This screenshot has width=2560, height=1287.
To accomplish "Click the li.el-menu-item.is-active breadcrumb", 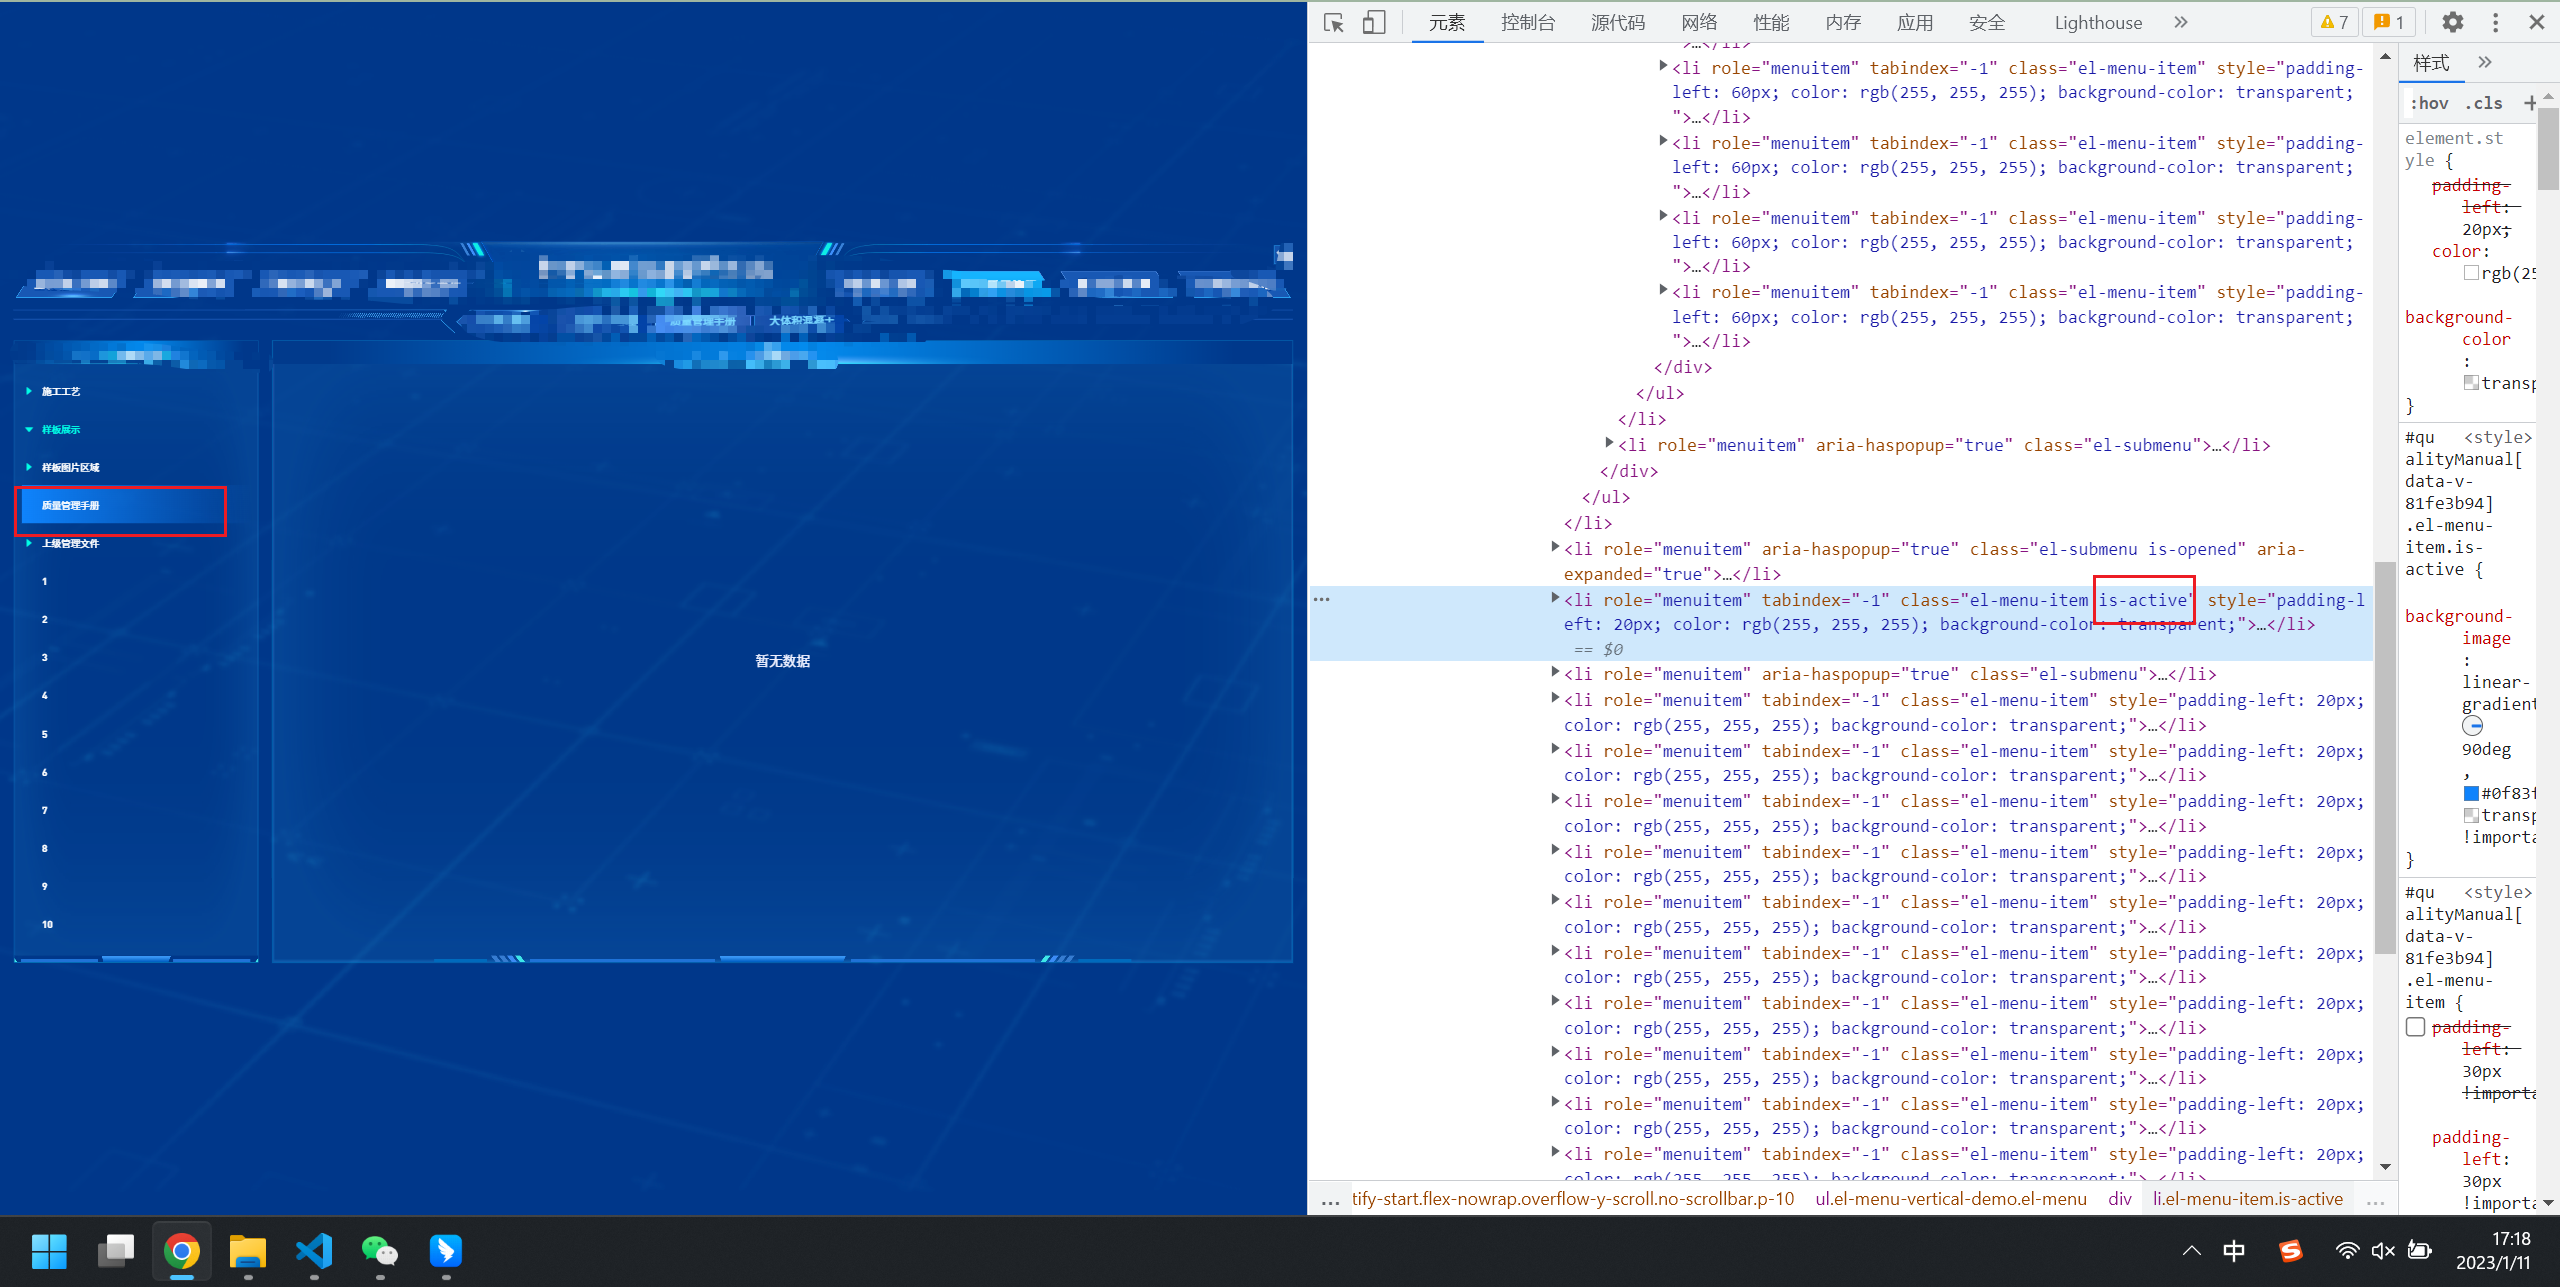I will point(2247,1198).
